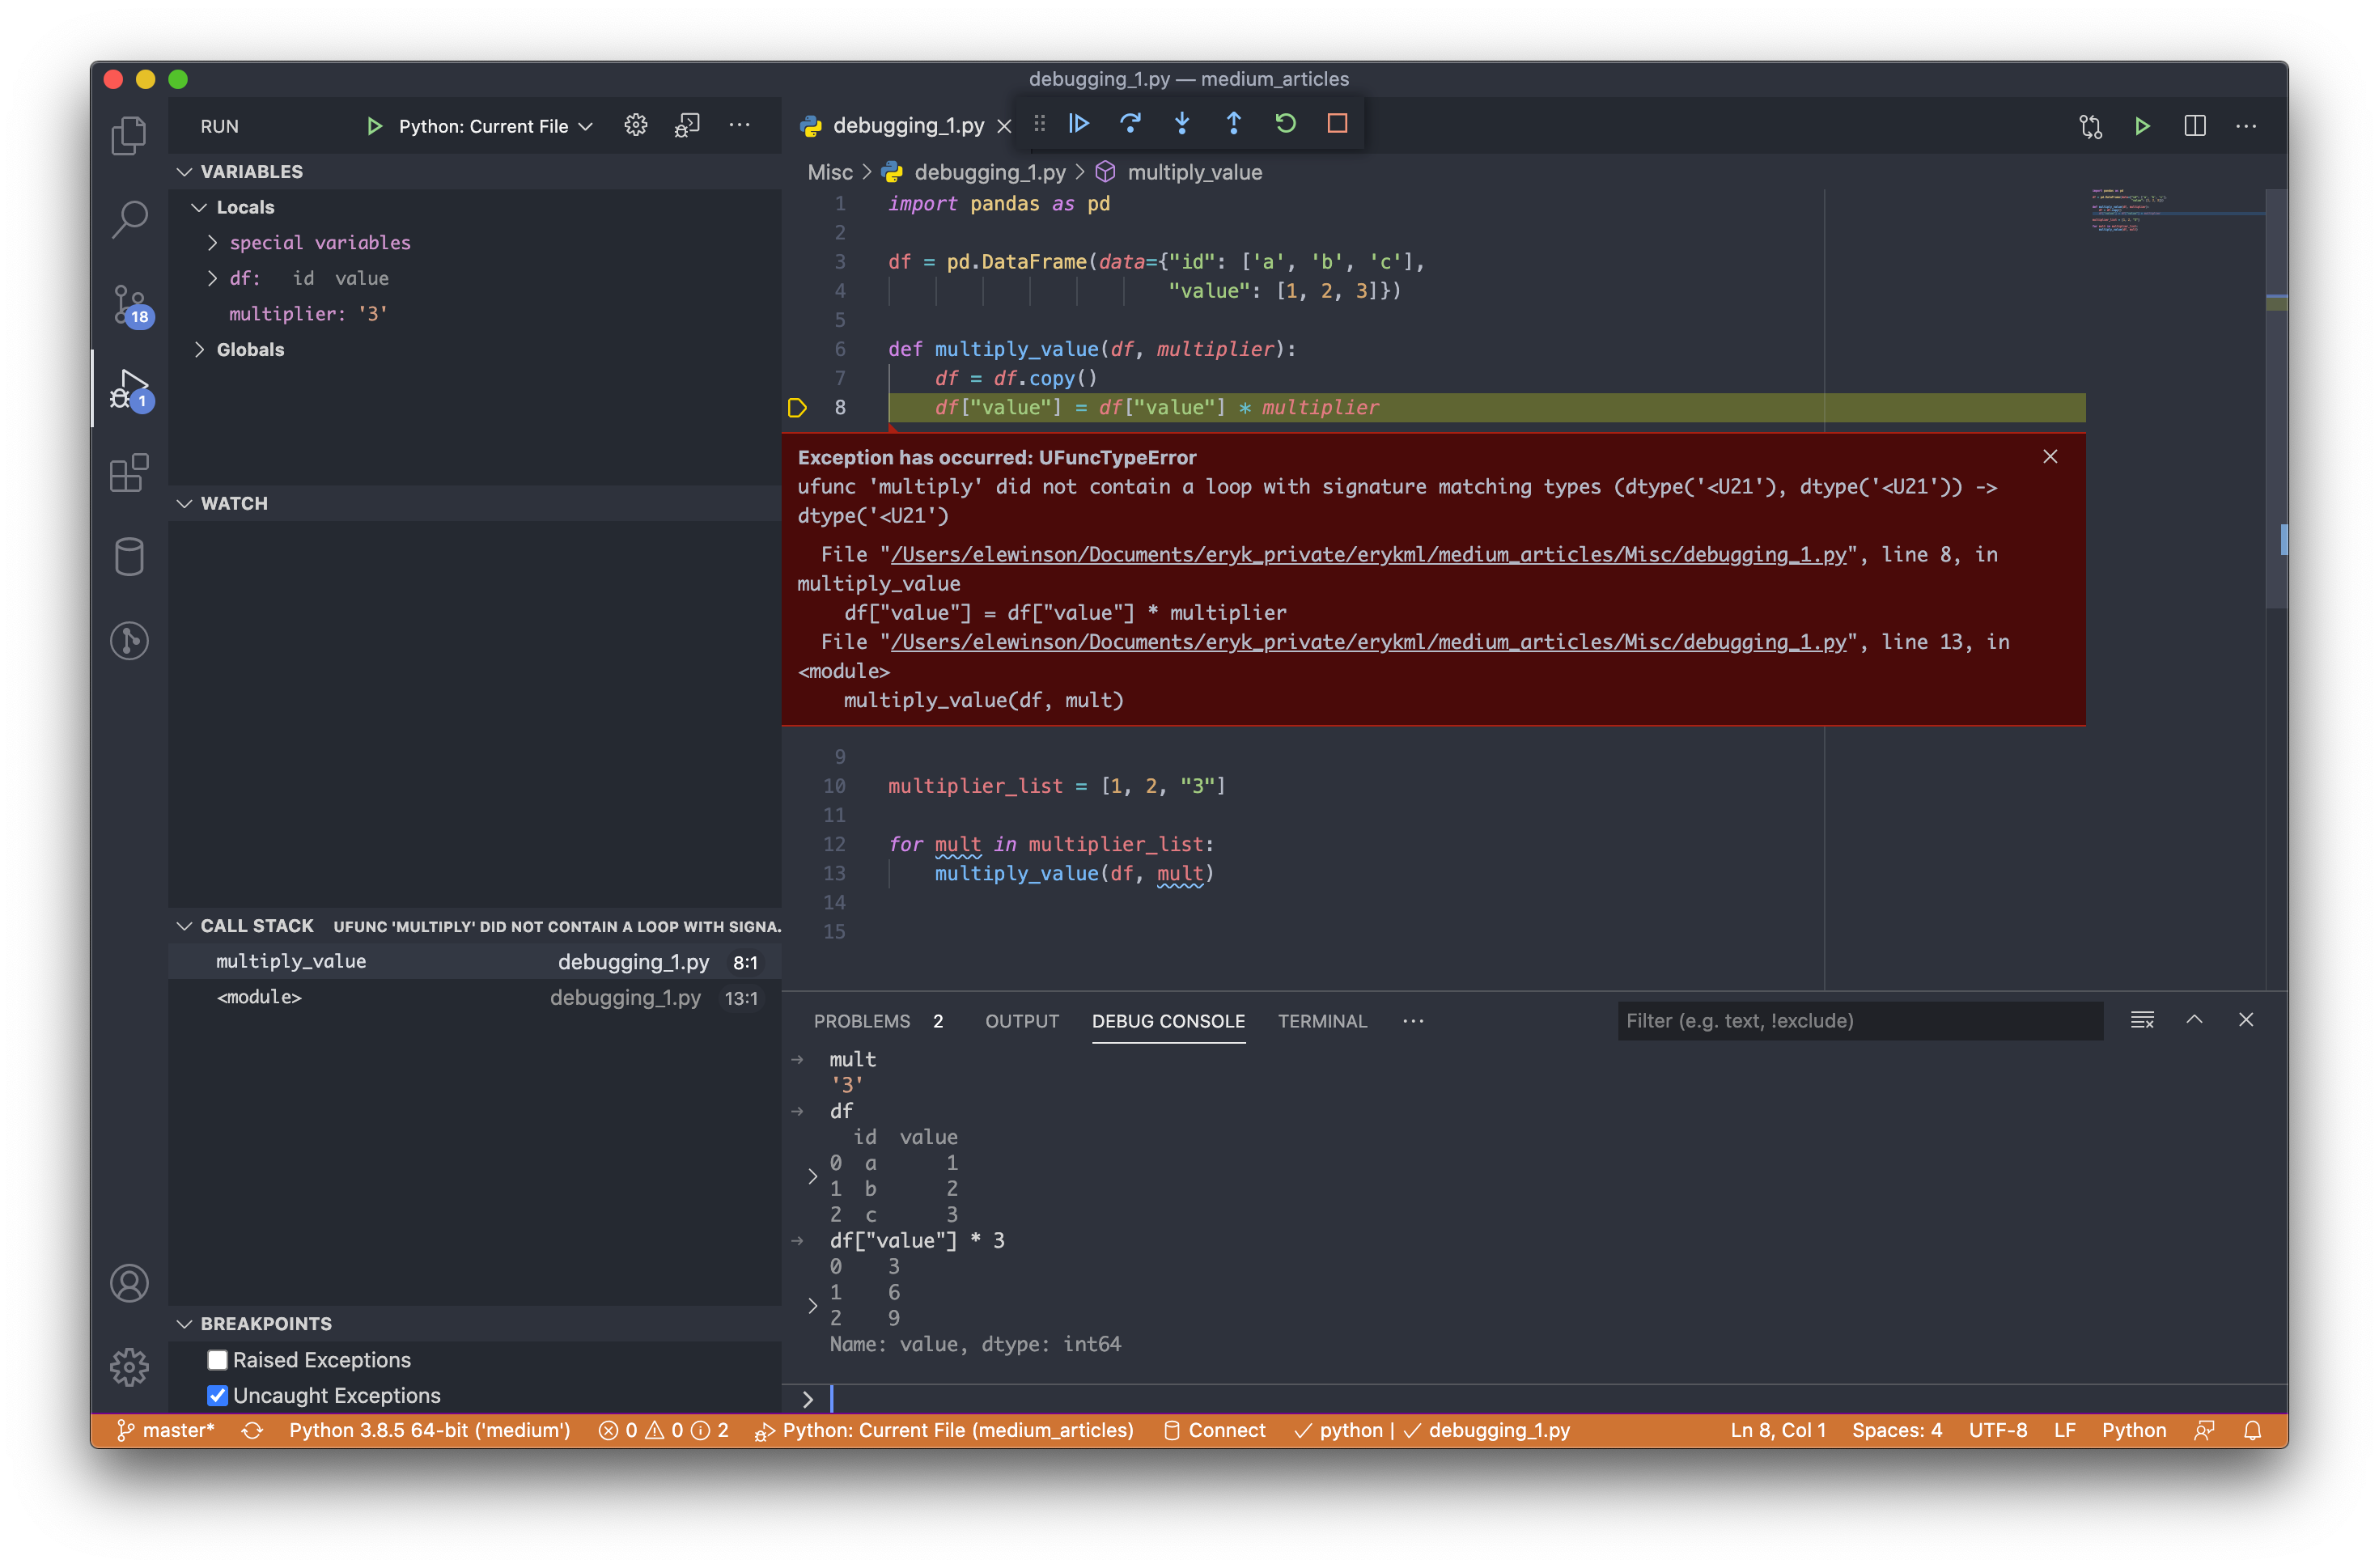Open the Extensions sidebar view
Image resolution: width=2379 pixels, height=1568 pixels.
coord(129,473)
